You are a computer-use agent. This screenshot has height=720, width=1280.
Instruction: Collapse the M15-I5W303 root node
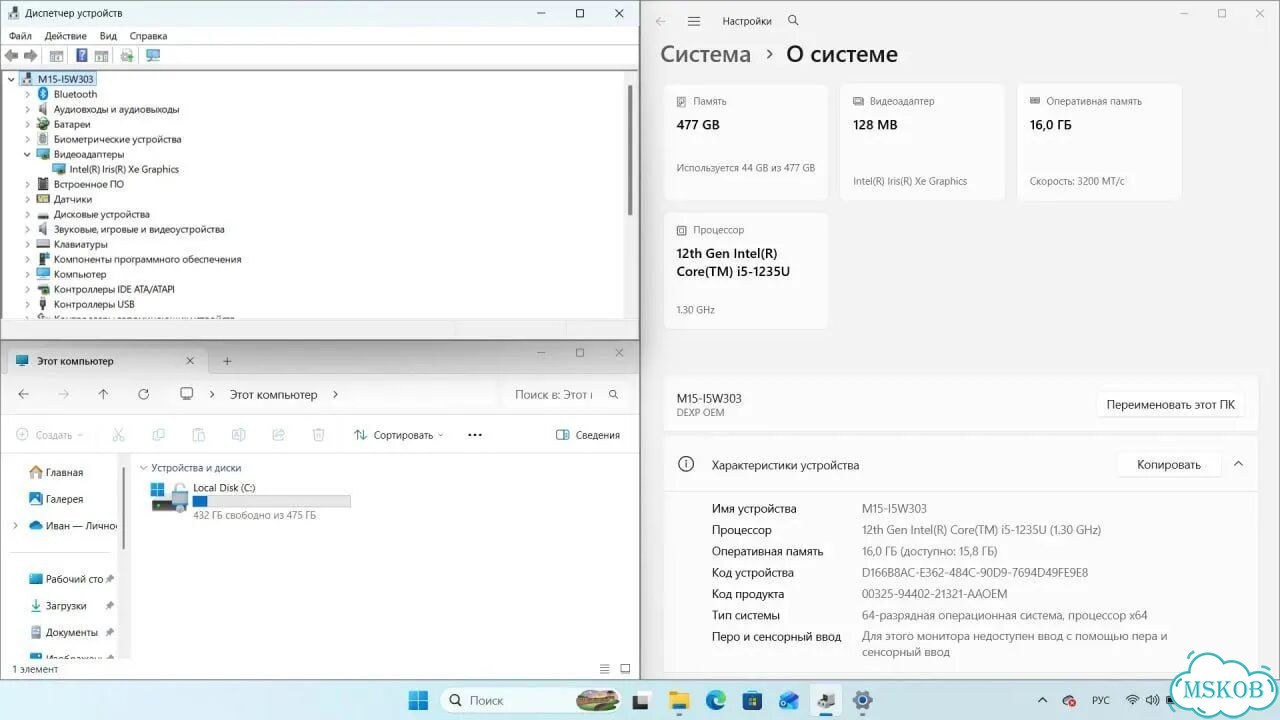coord(12,79)
